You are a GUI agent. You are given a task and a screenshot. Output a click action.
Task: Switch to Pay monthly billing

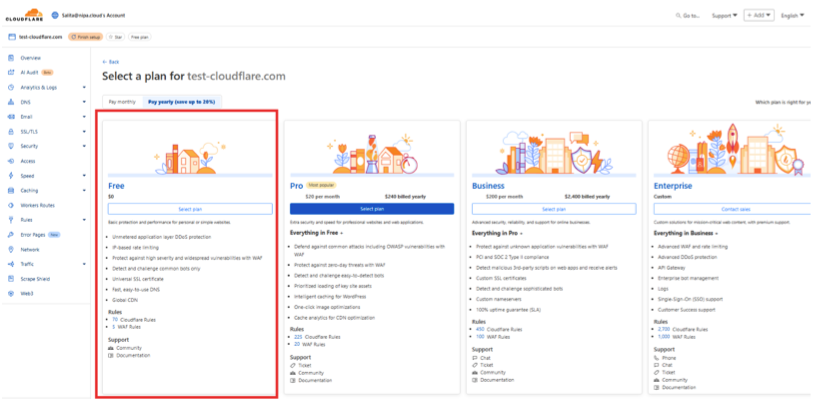122,102
